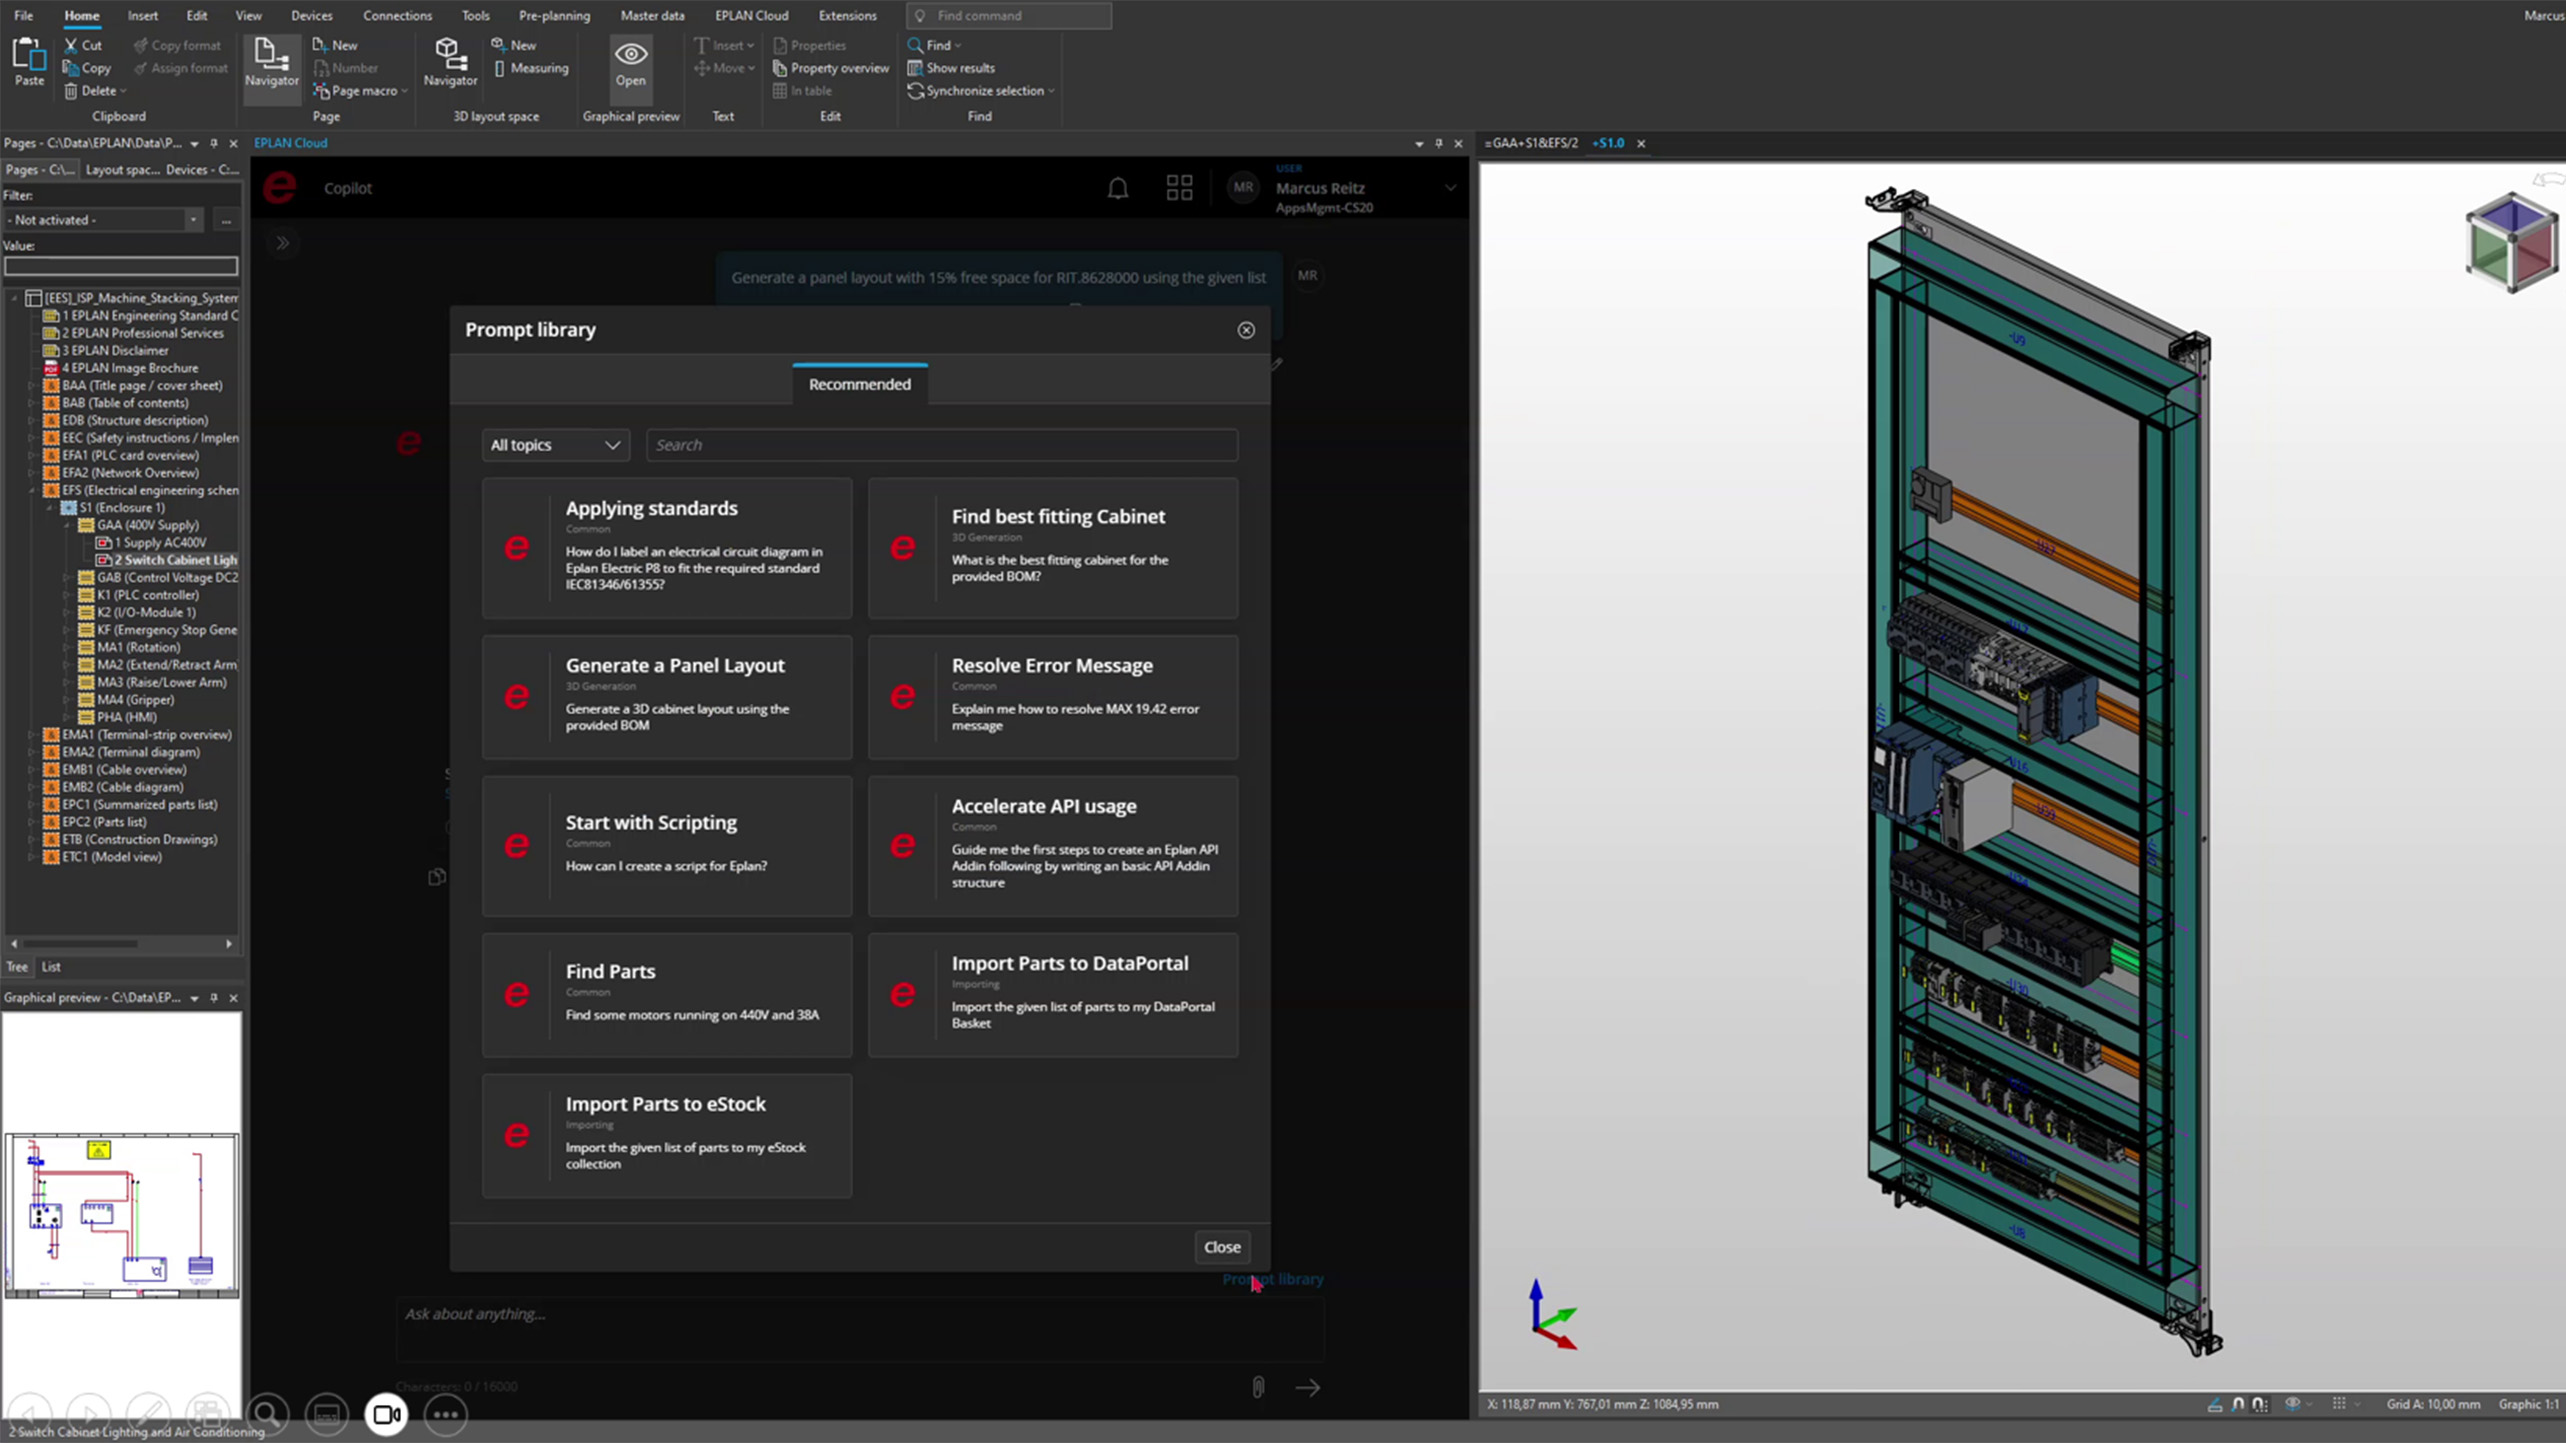
Task: Open the All topics dropdown
Action: point(555,445)
